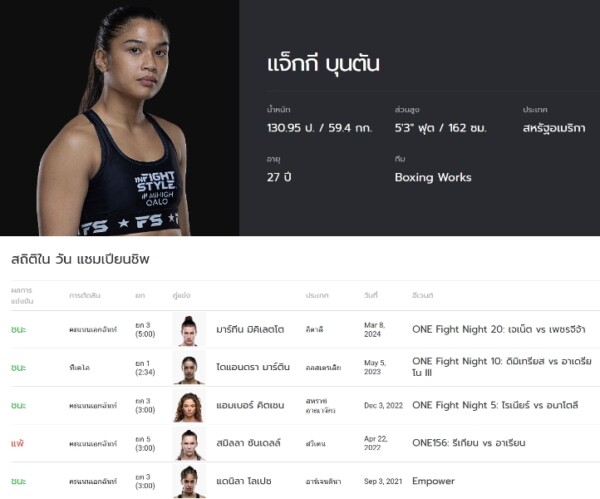Open ONE Fight Night 20 event link
600x499 pixels.
[x=499, y=329]
